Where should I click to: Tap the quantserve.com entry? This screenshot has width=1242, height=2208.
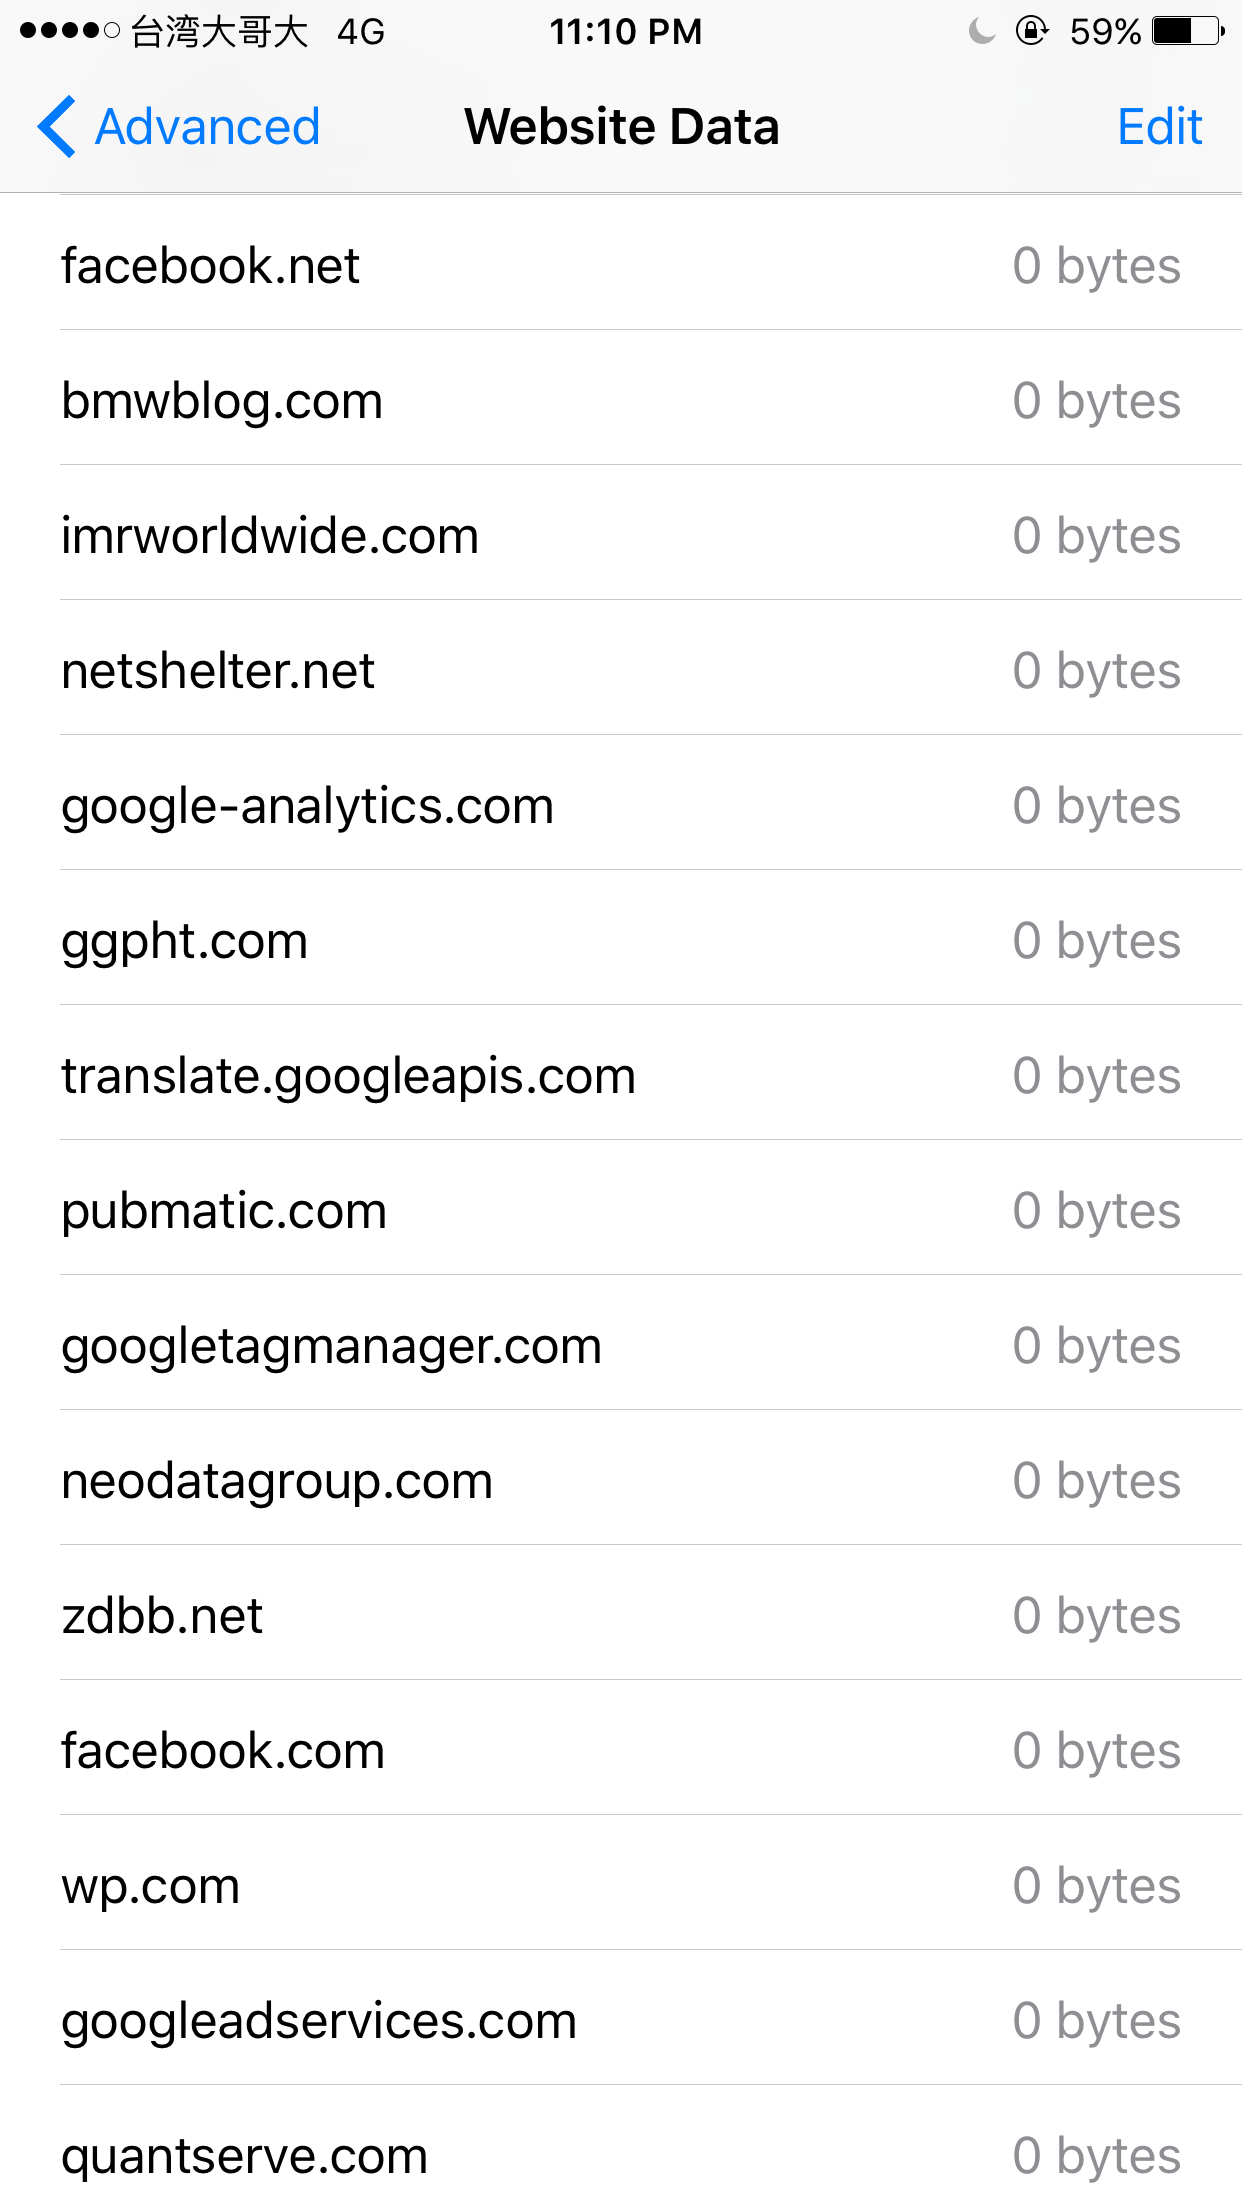620,2156
